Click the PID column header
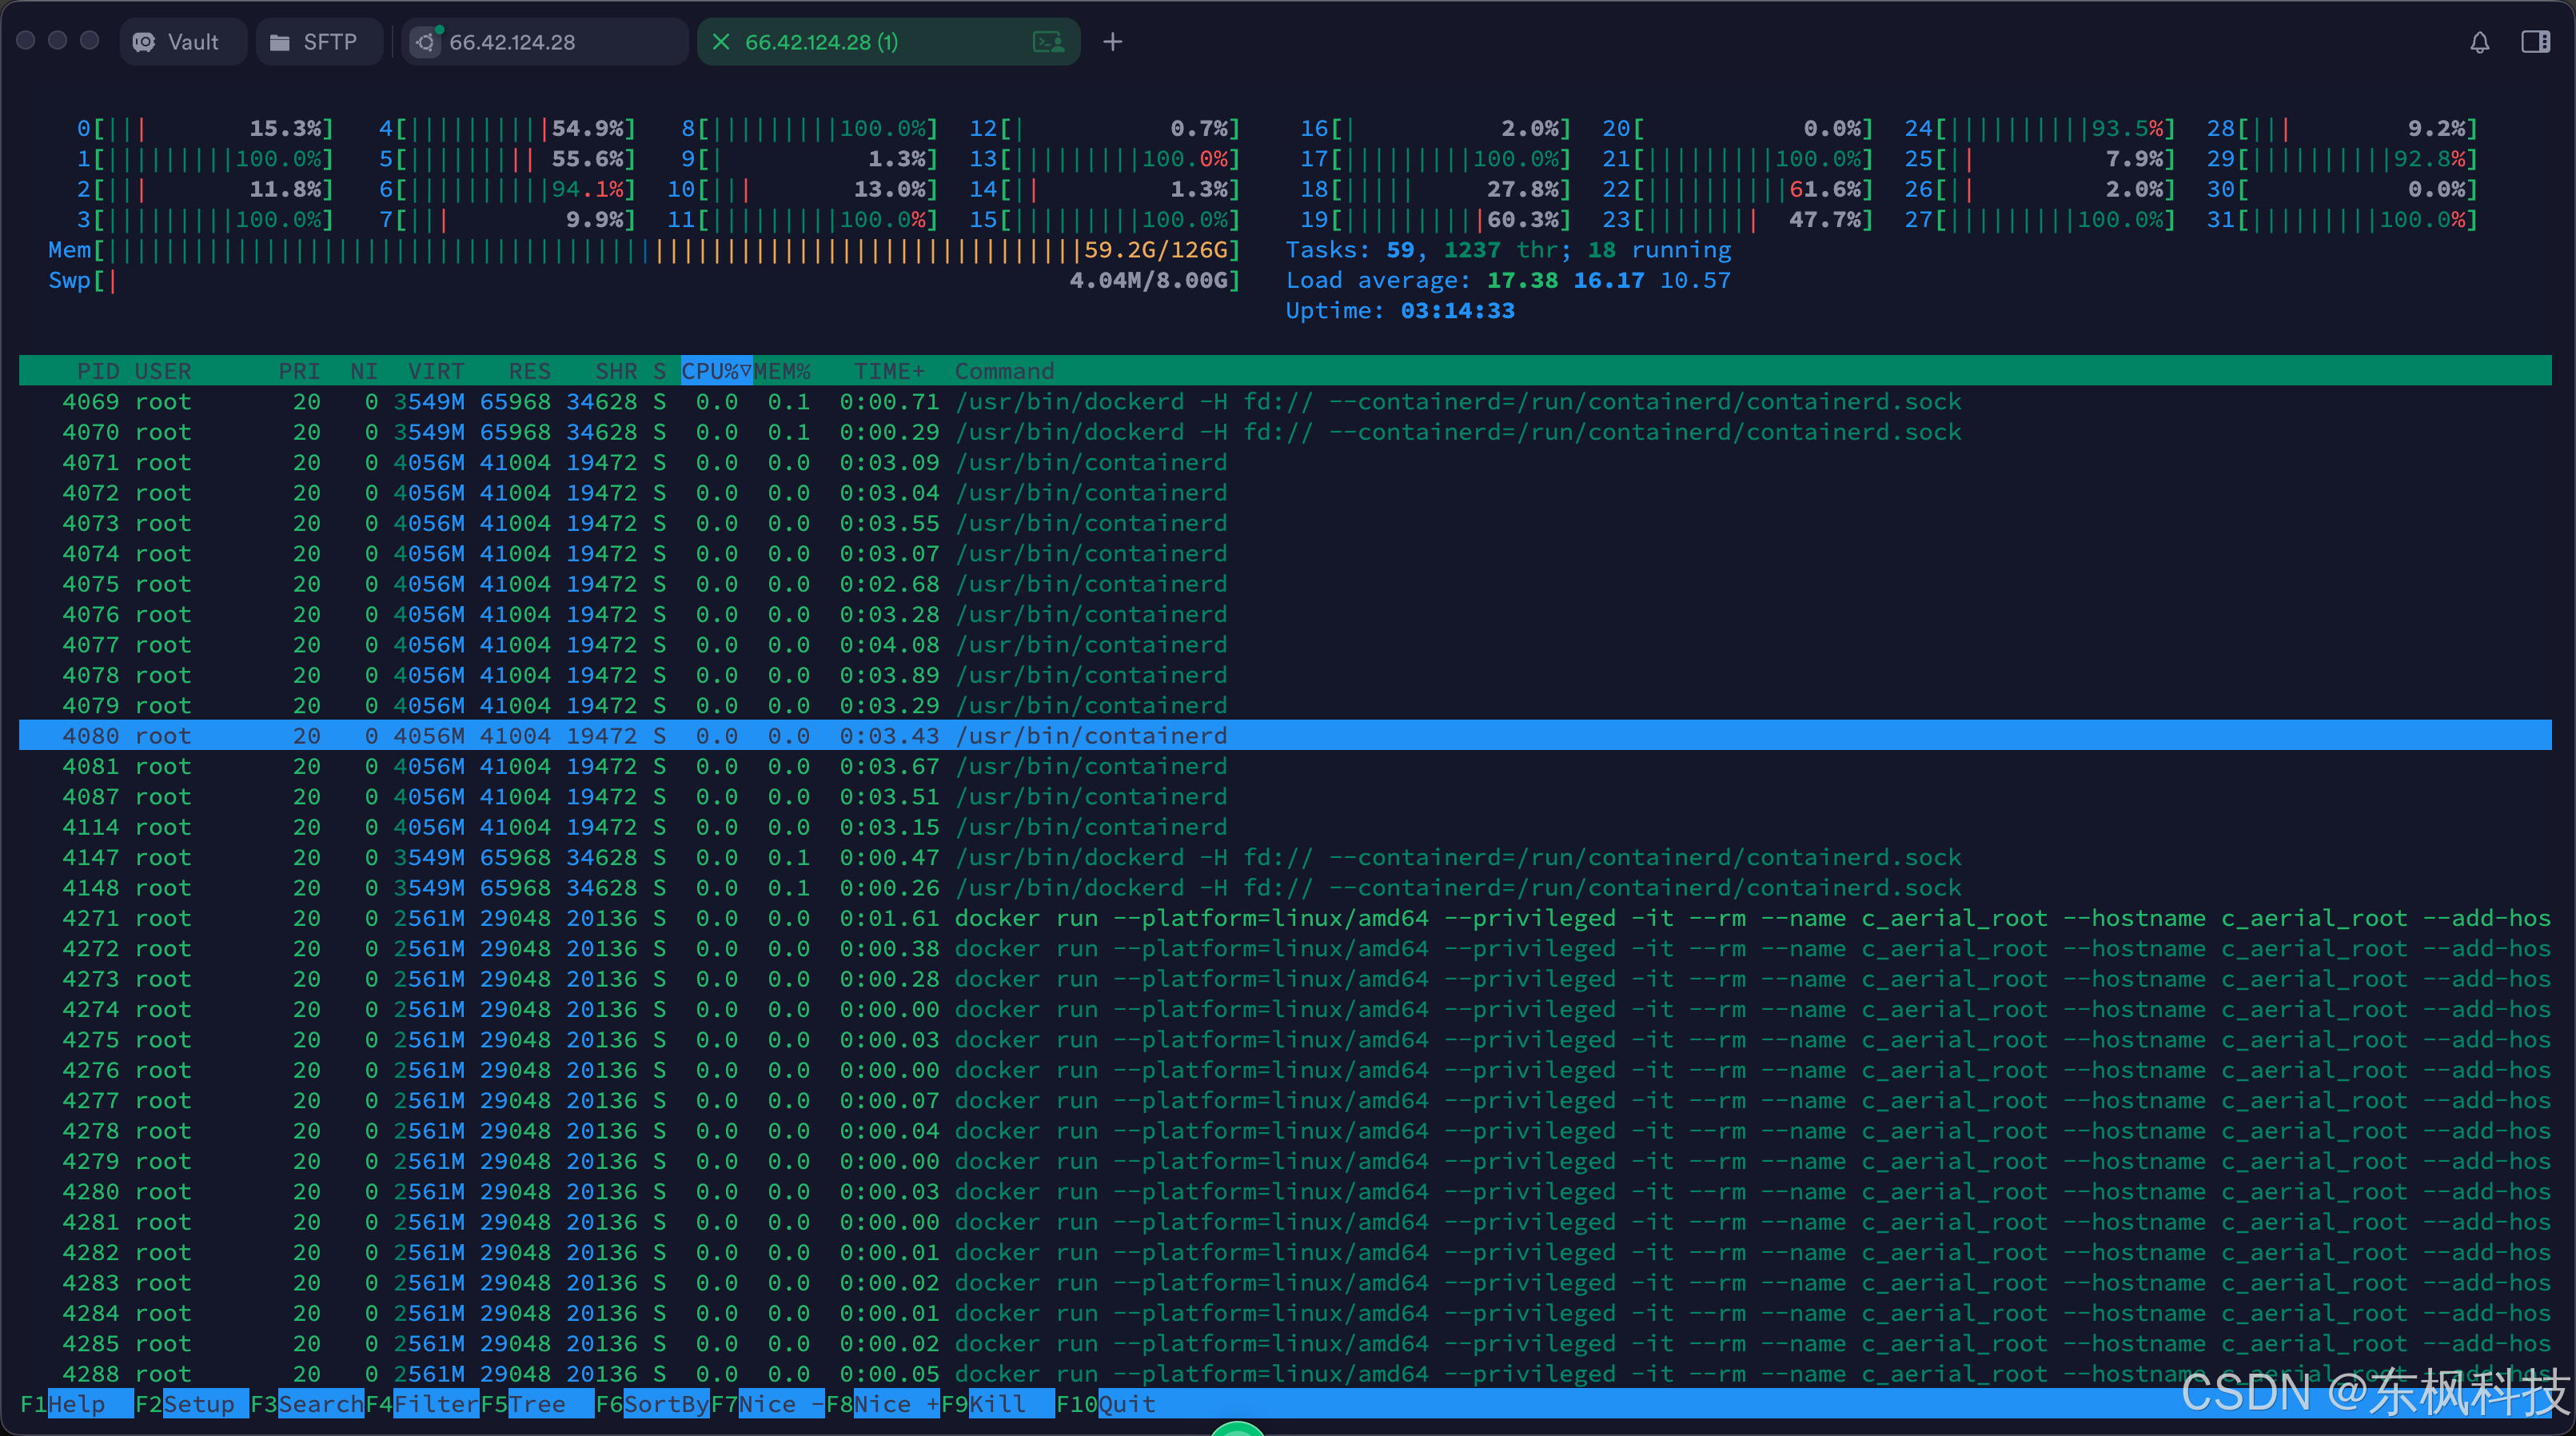Viewport: 2576px width, 1436px height. [97, 371]
